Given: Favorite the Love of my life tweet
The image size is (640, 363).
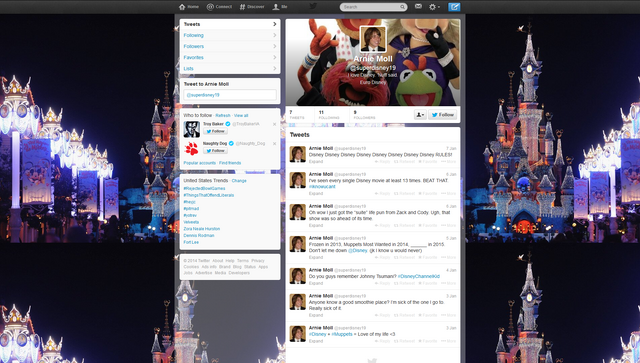Looking at the screenshot, I should point(428,341).
